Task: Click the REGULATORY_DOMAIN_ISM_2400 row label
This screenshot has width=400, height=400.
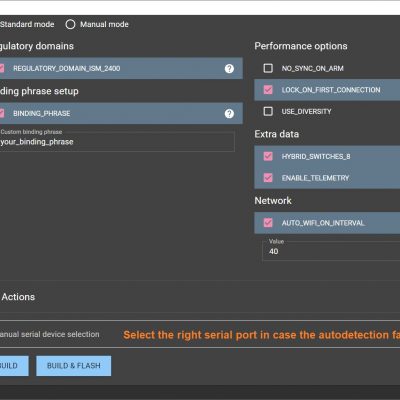Action: (x=67, y=68)
